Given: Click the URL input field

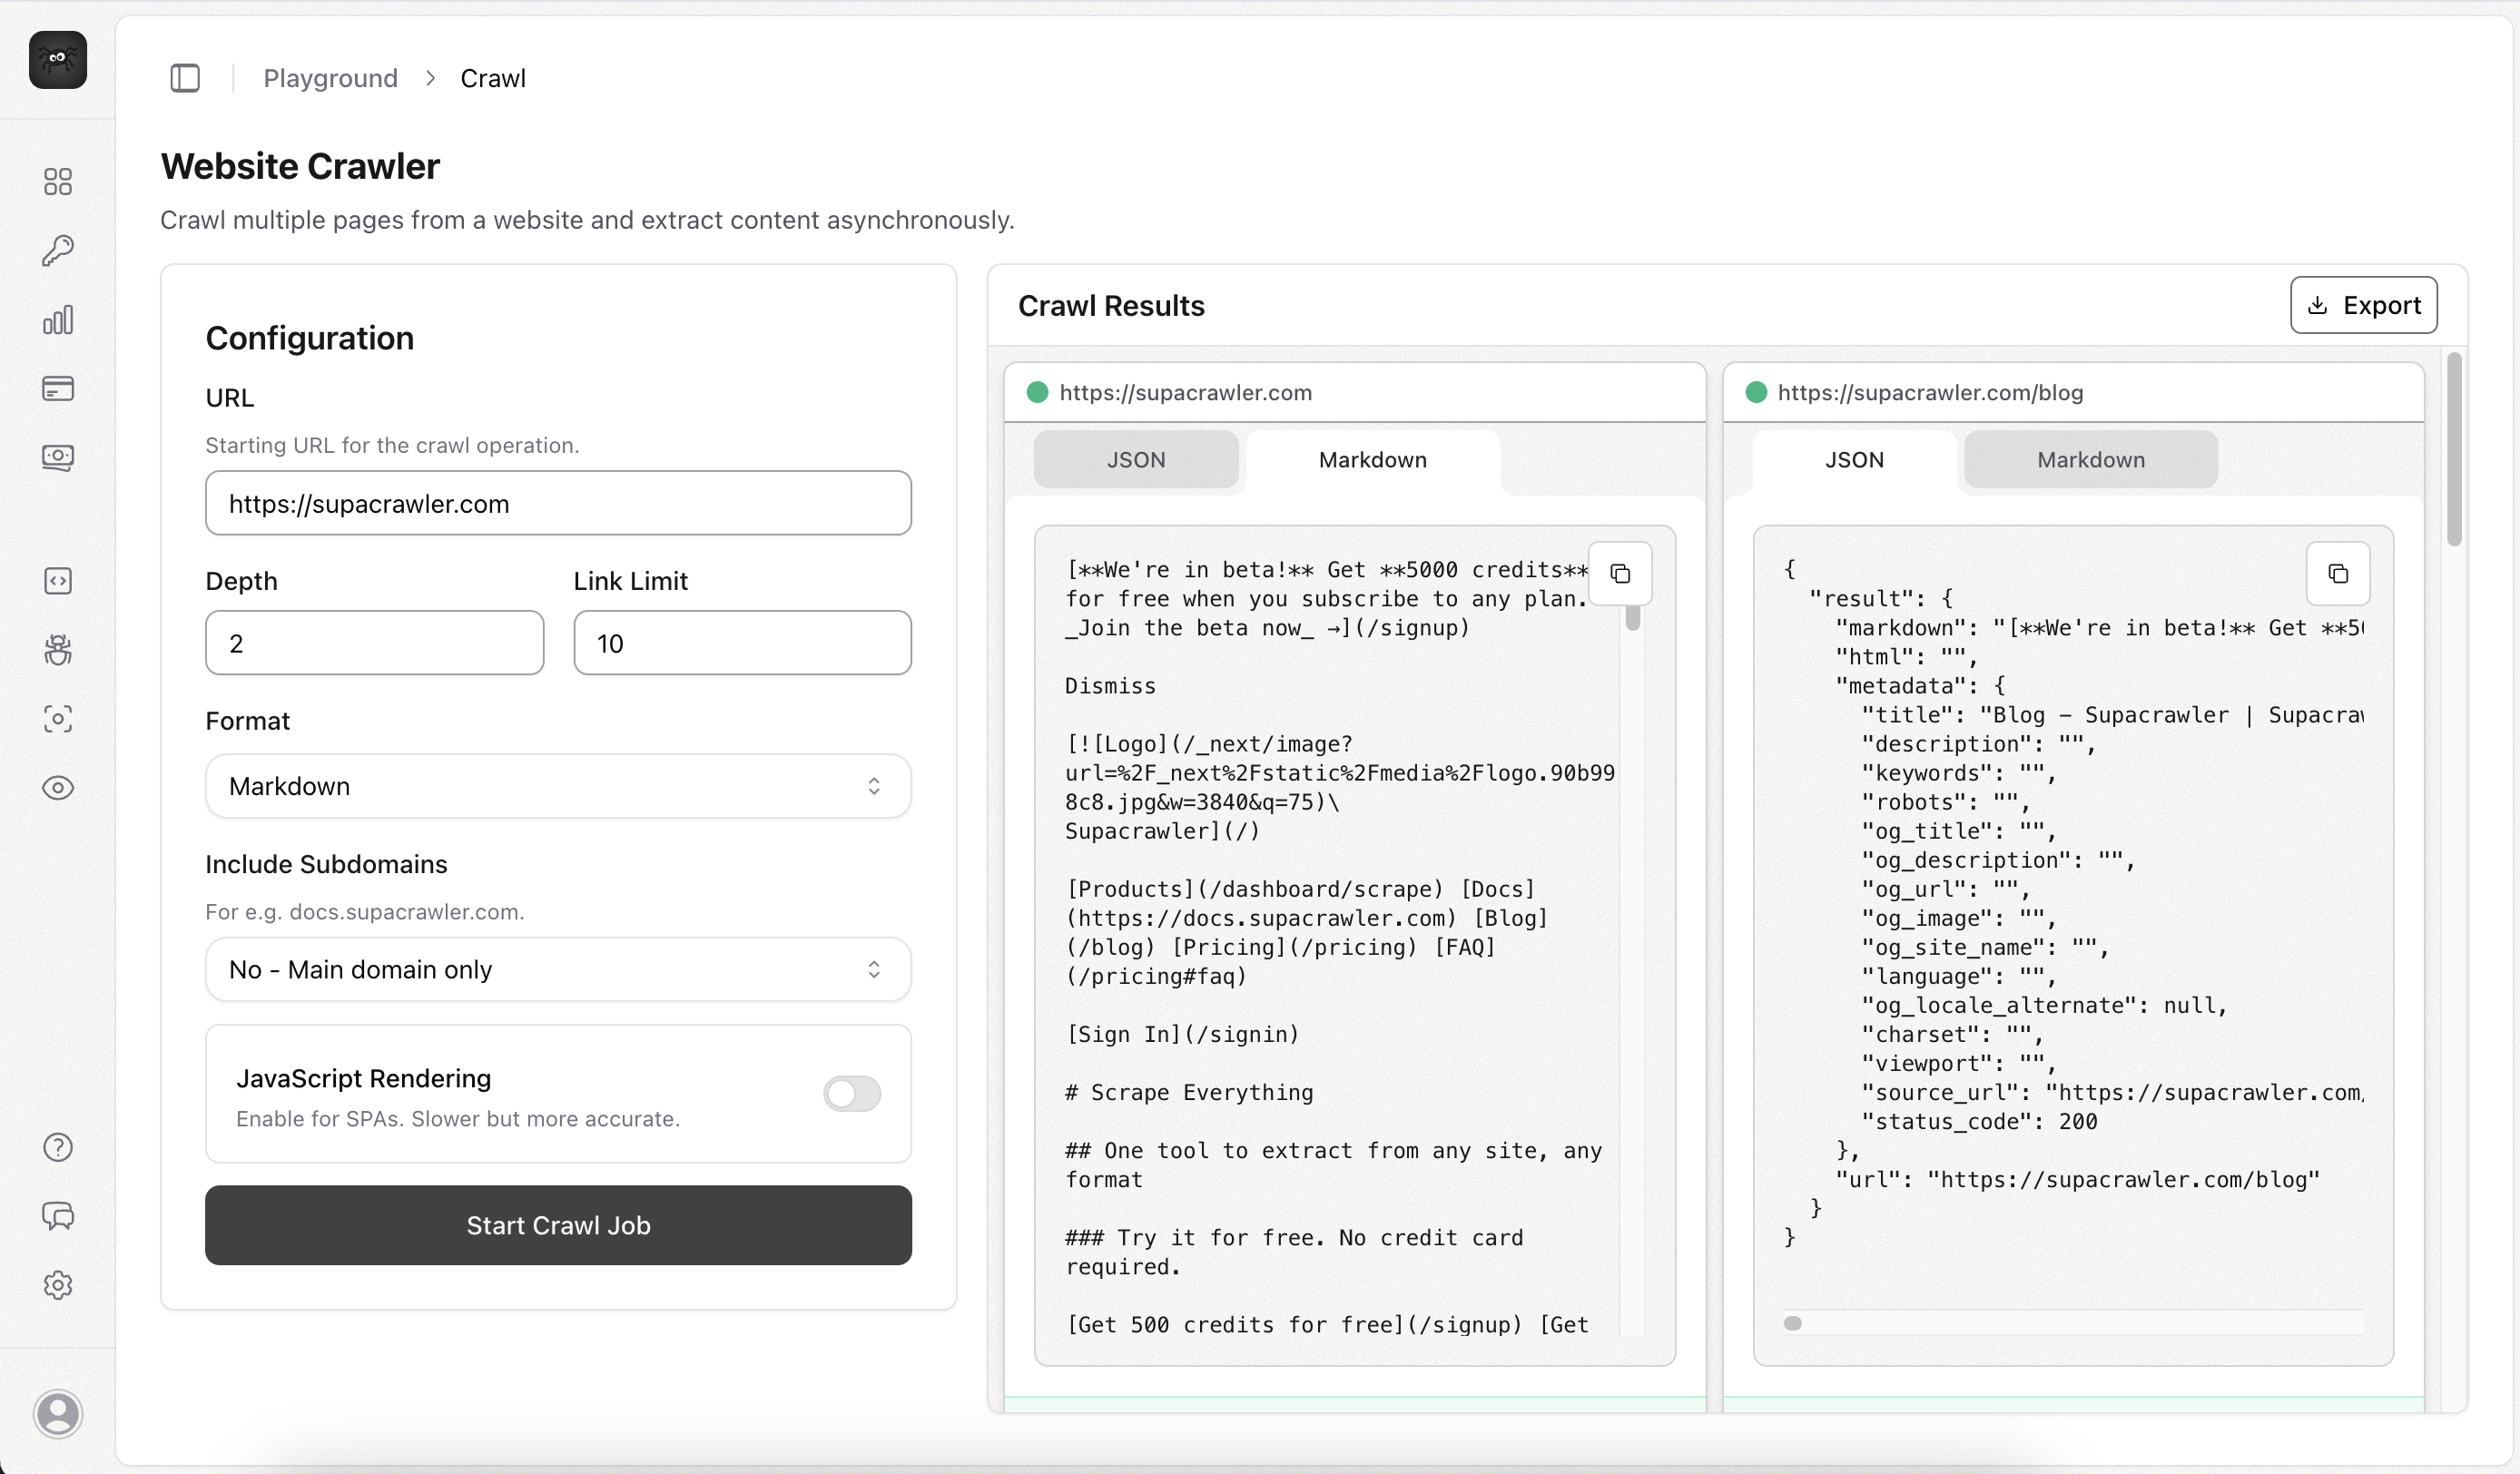Looking at the screenshot, I should click(x=558, y=503).
